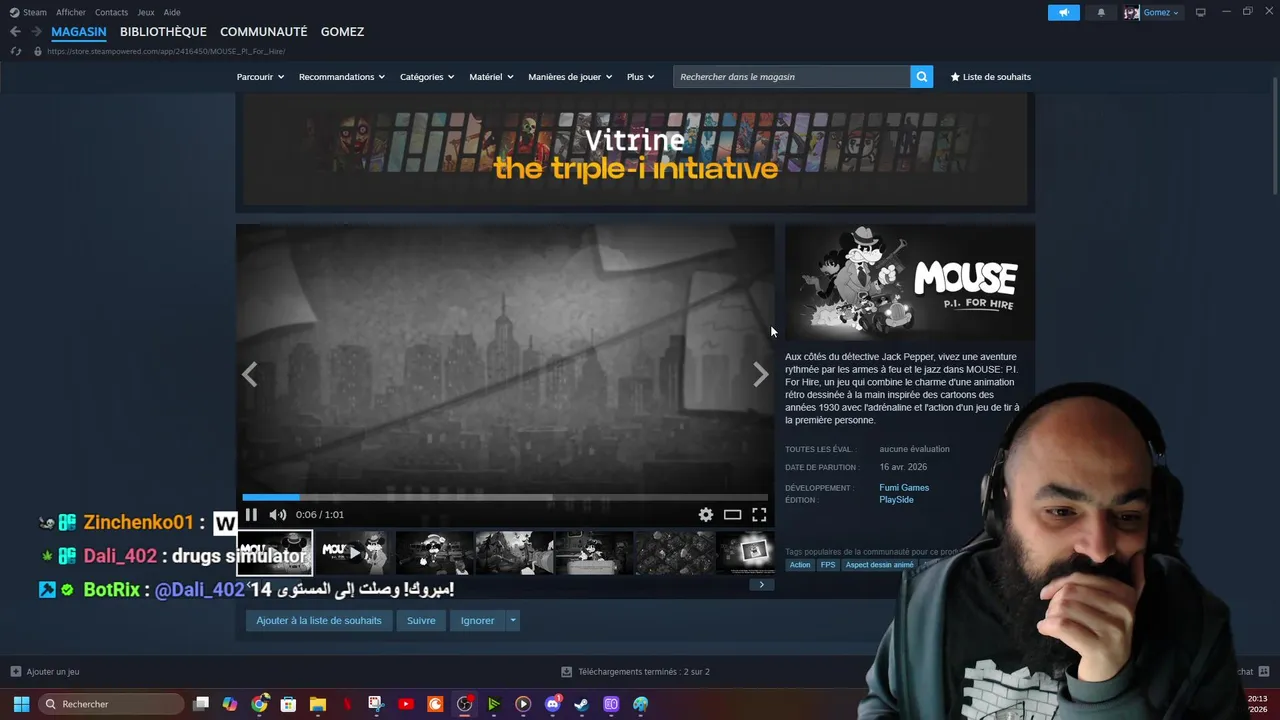Mute the trailer volume

coord(278,515)
